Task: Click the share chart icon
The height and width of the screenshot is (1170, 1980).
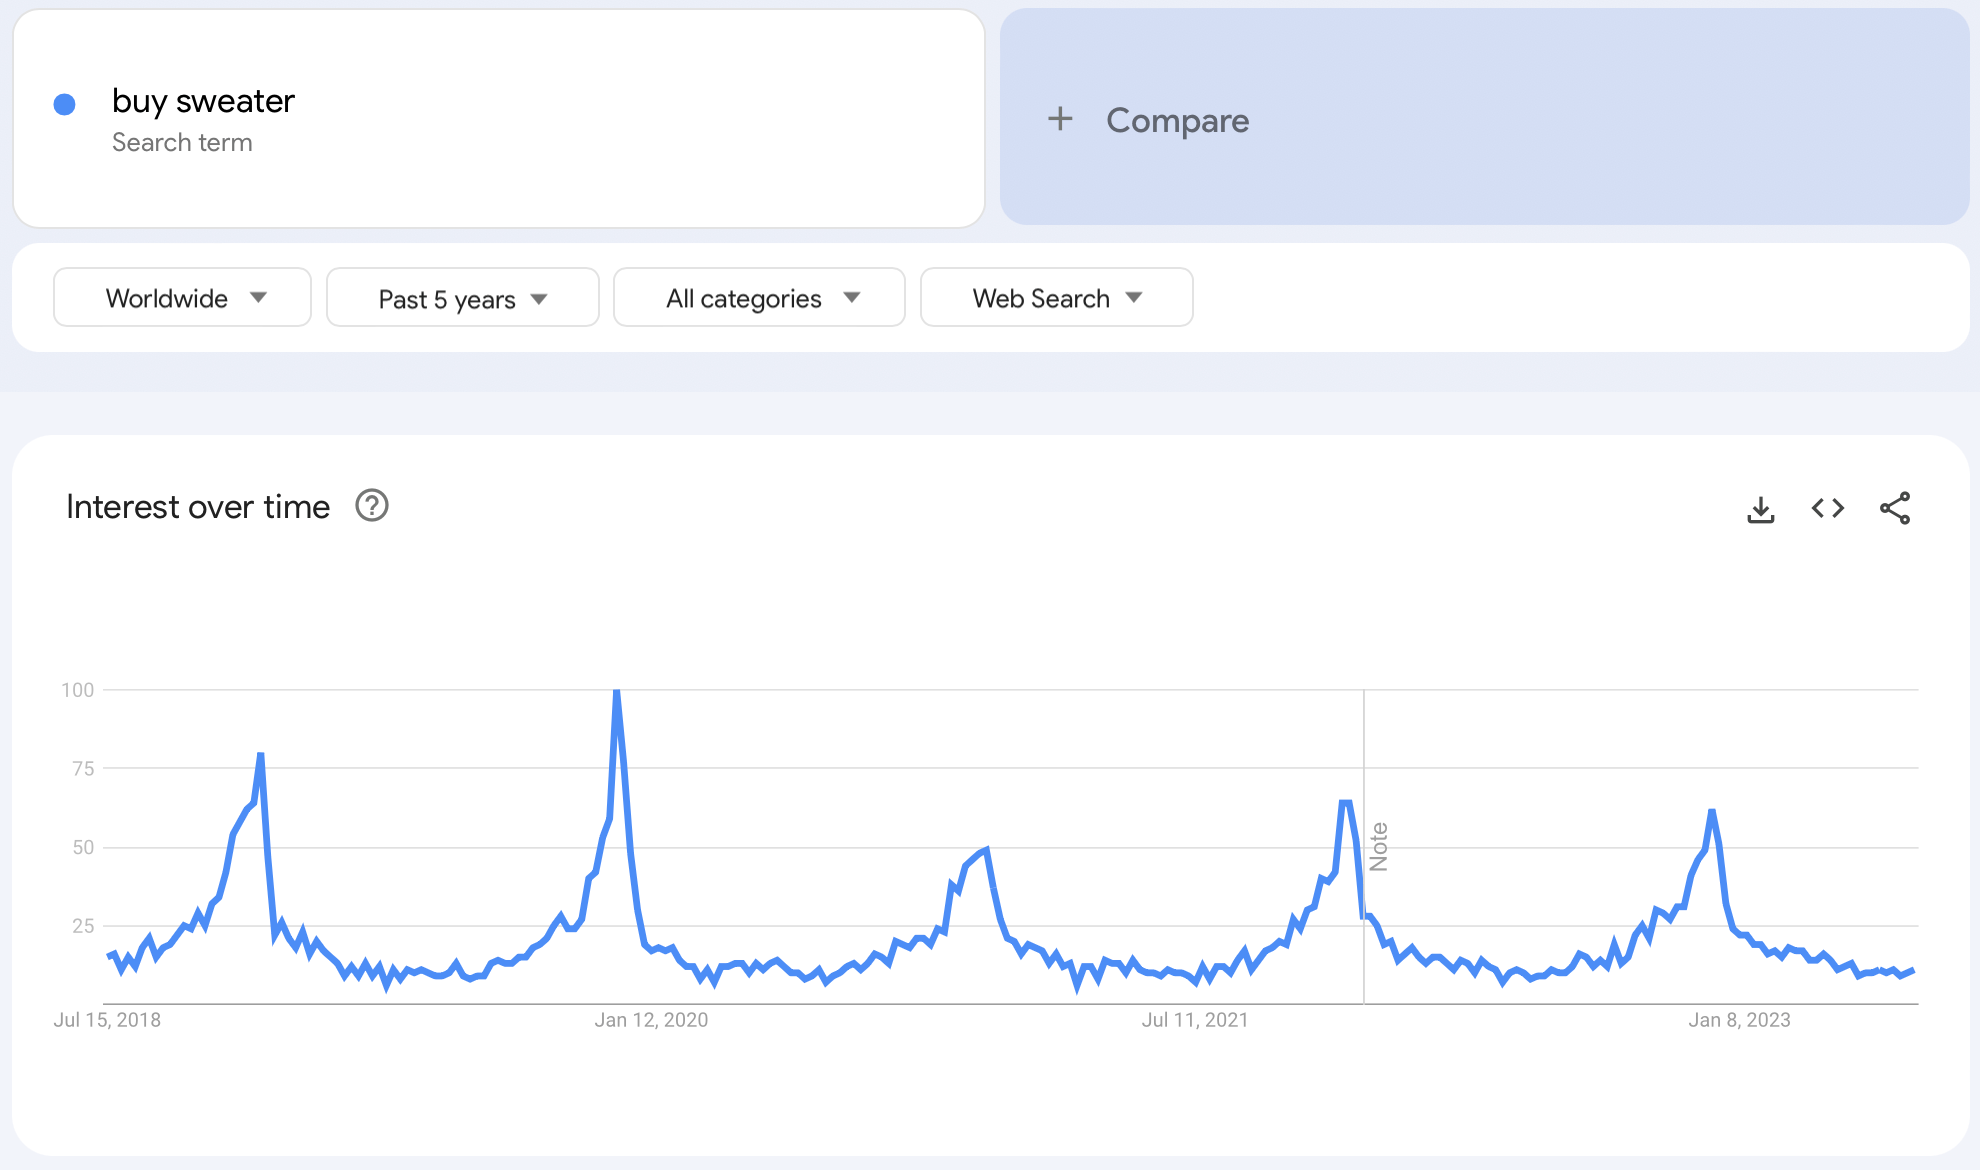Action: tap(1894, 508)
